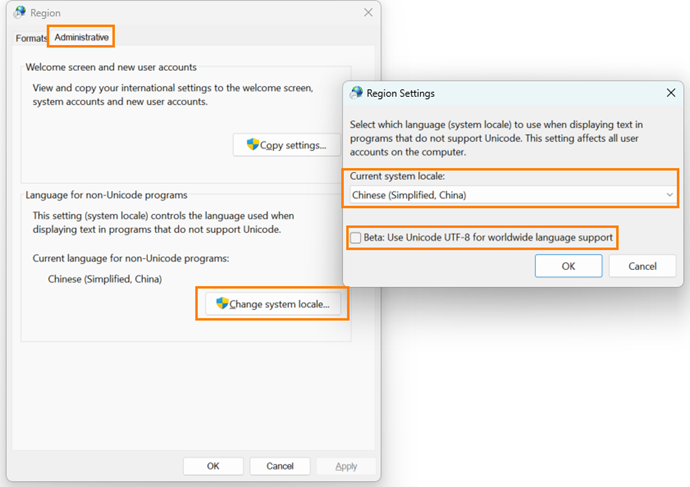Expand the system locale dropdown arrow
This screenshot has width=690, height=487.
[x=669, y=195]
